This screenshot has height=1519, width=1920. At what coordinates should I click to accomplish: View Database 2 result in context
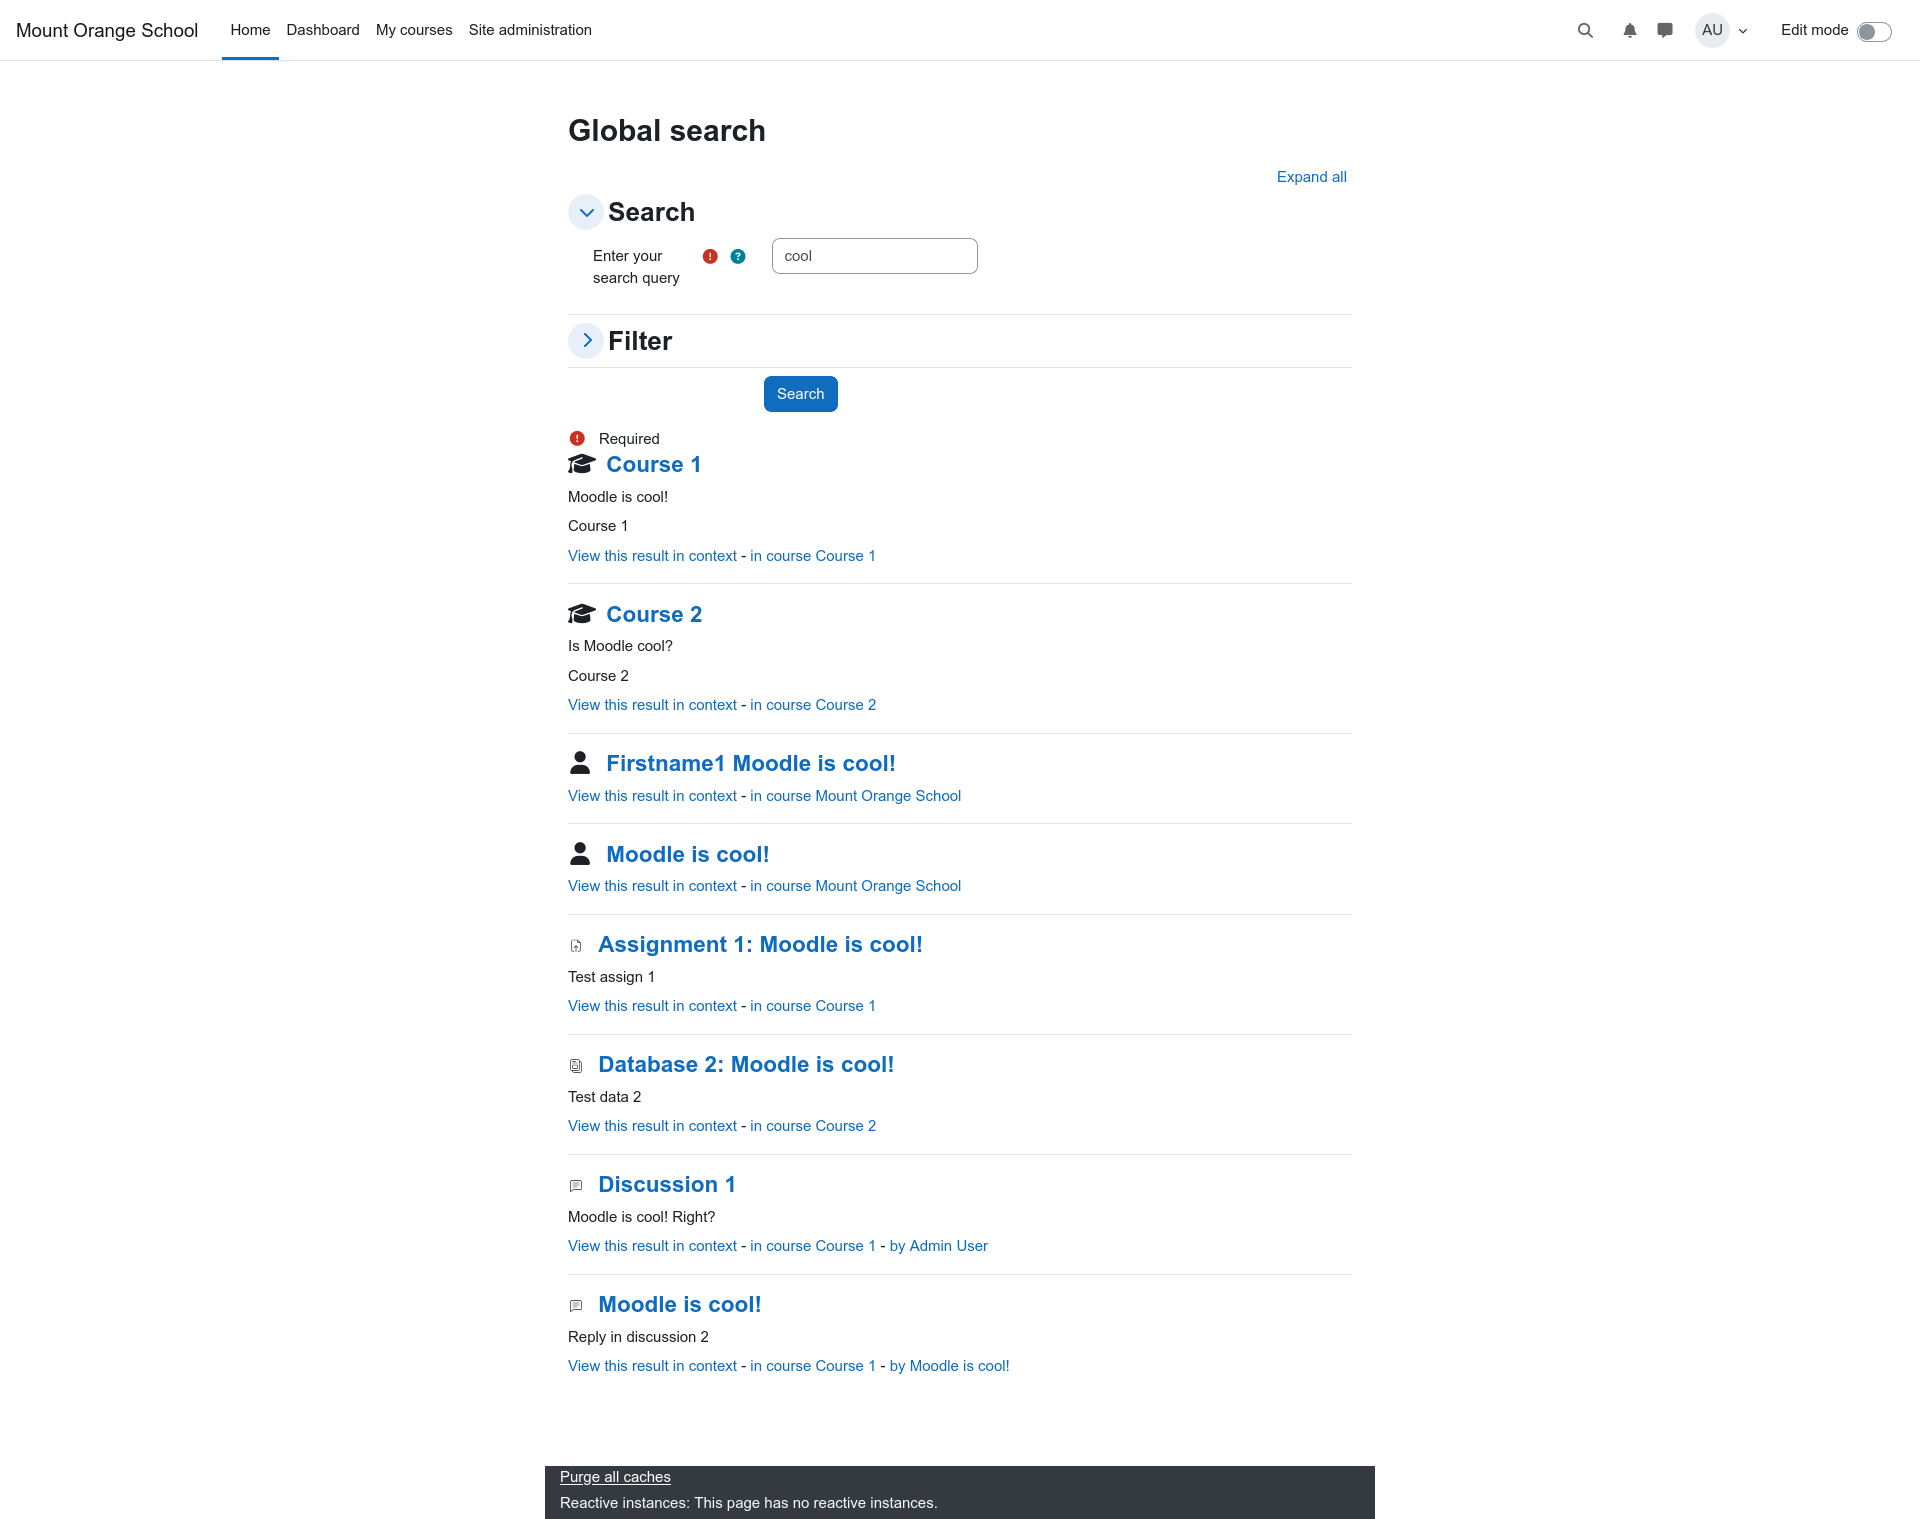click(x=652, y=1126)
